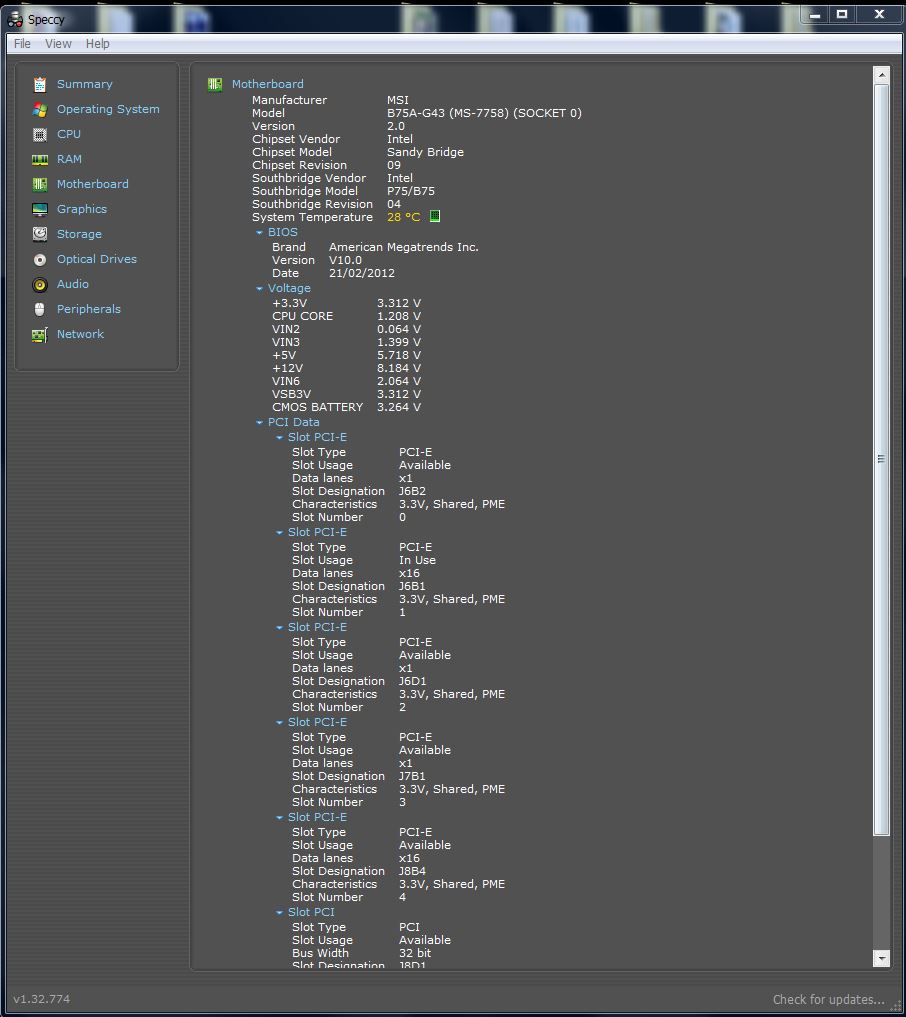Close the Speccy window
906x1017 pixels.
(x=879, y=14)
